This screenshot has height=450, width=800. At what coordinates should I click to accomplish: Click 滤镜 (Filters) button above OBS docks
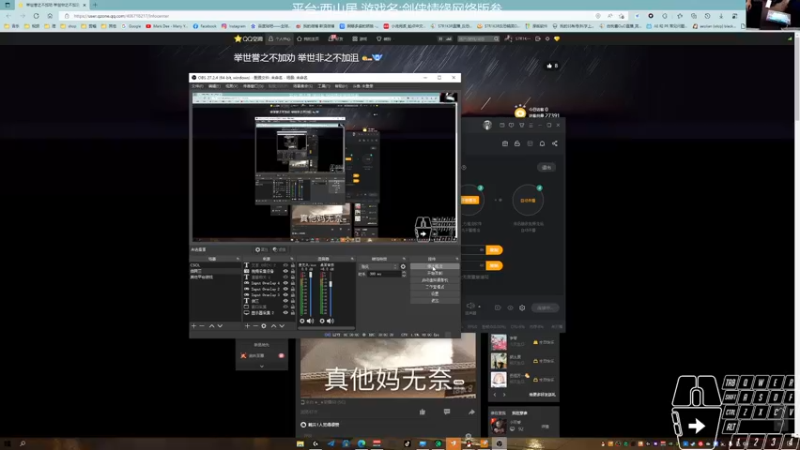[x=279, y=249]
